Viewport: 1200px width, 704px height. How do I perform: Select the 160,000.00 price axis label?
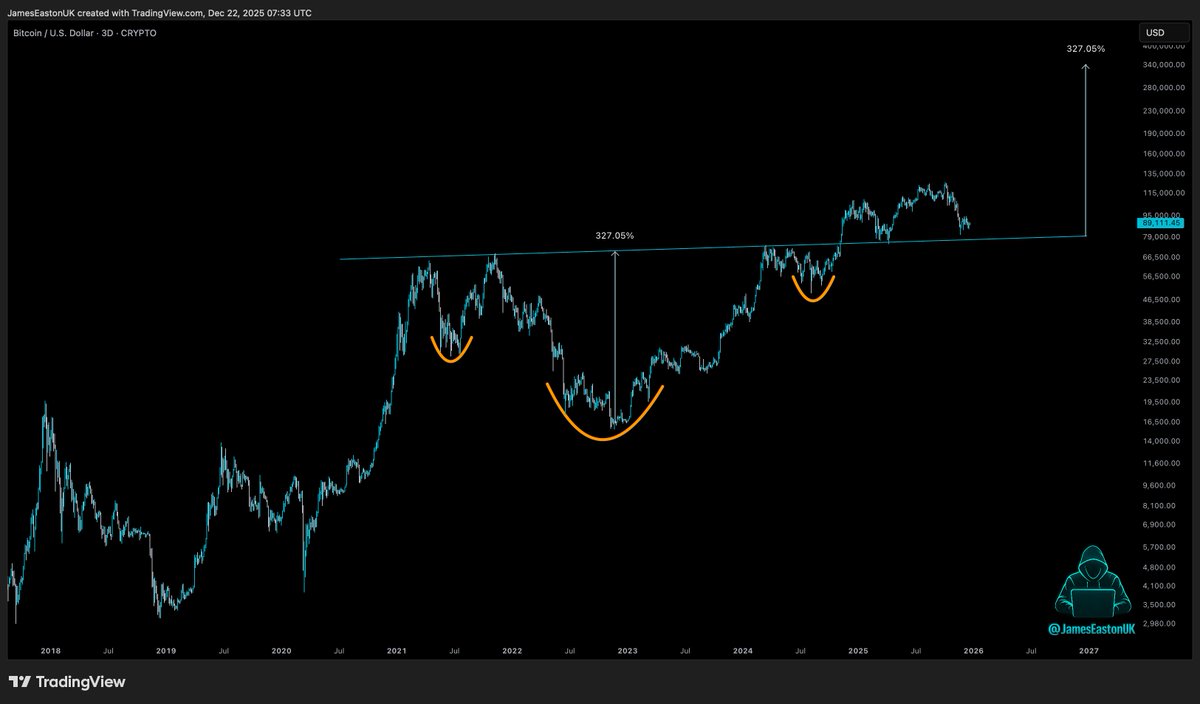[1165, 154]
